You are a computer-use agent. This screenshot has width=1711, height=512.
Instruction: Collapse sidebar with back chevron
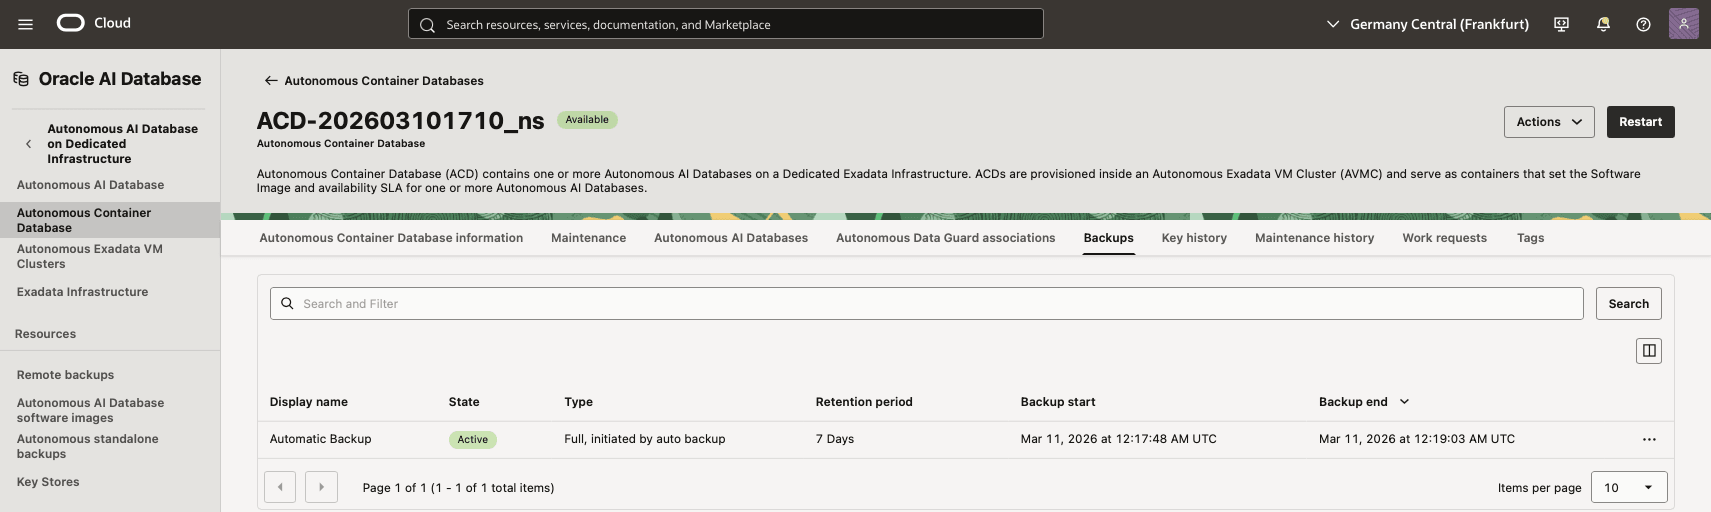point(28,144)
